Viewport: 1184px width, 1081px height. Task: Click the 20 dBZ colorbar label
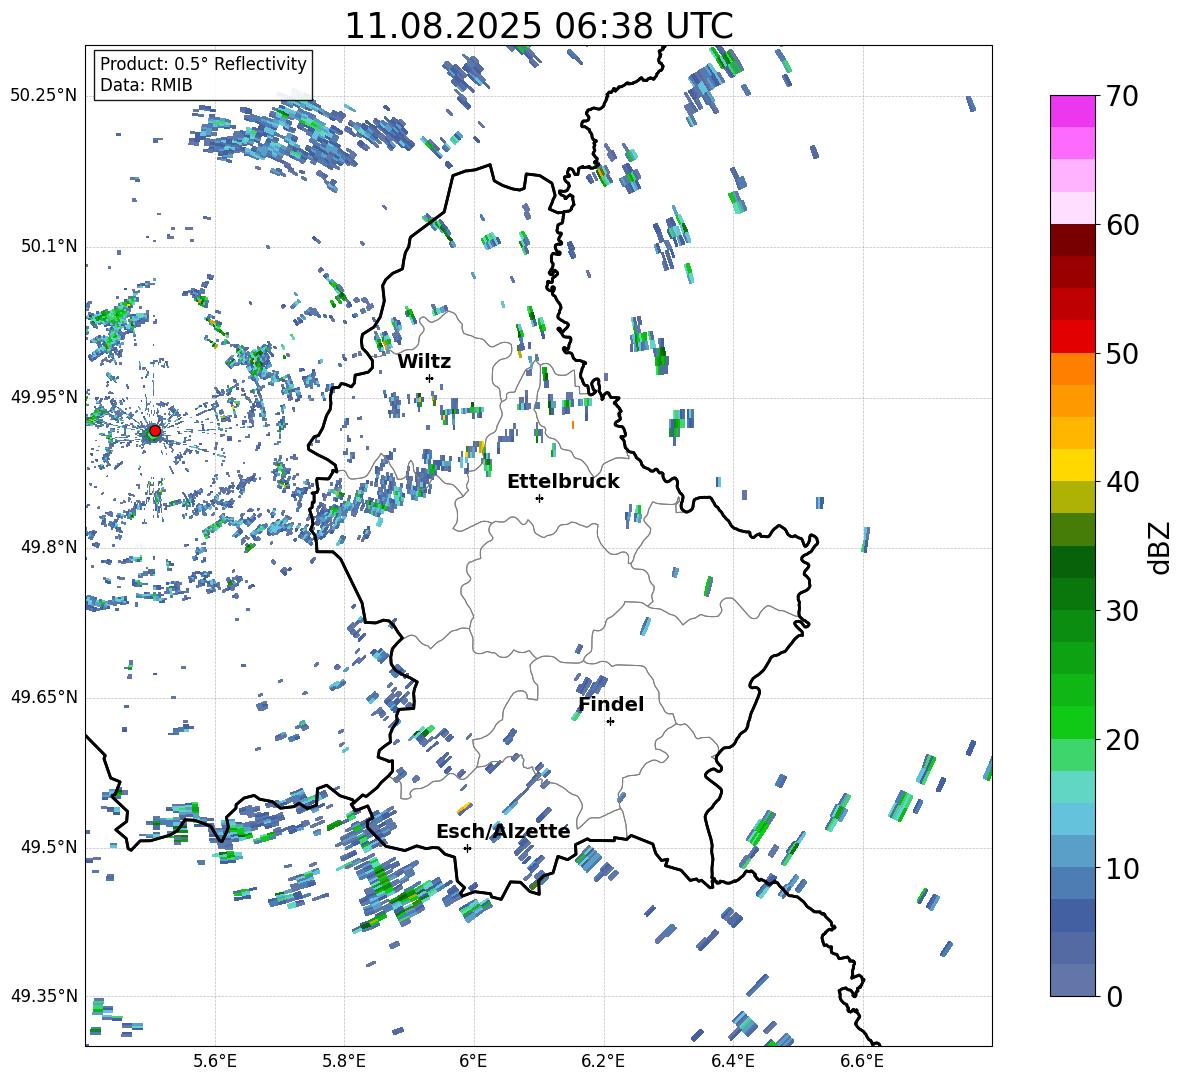point(1122,740)
